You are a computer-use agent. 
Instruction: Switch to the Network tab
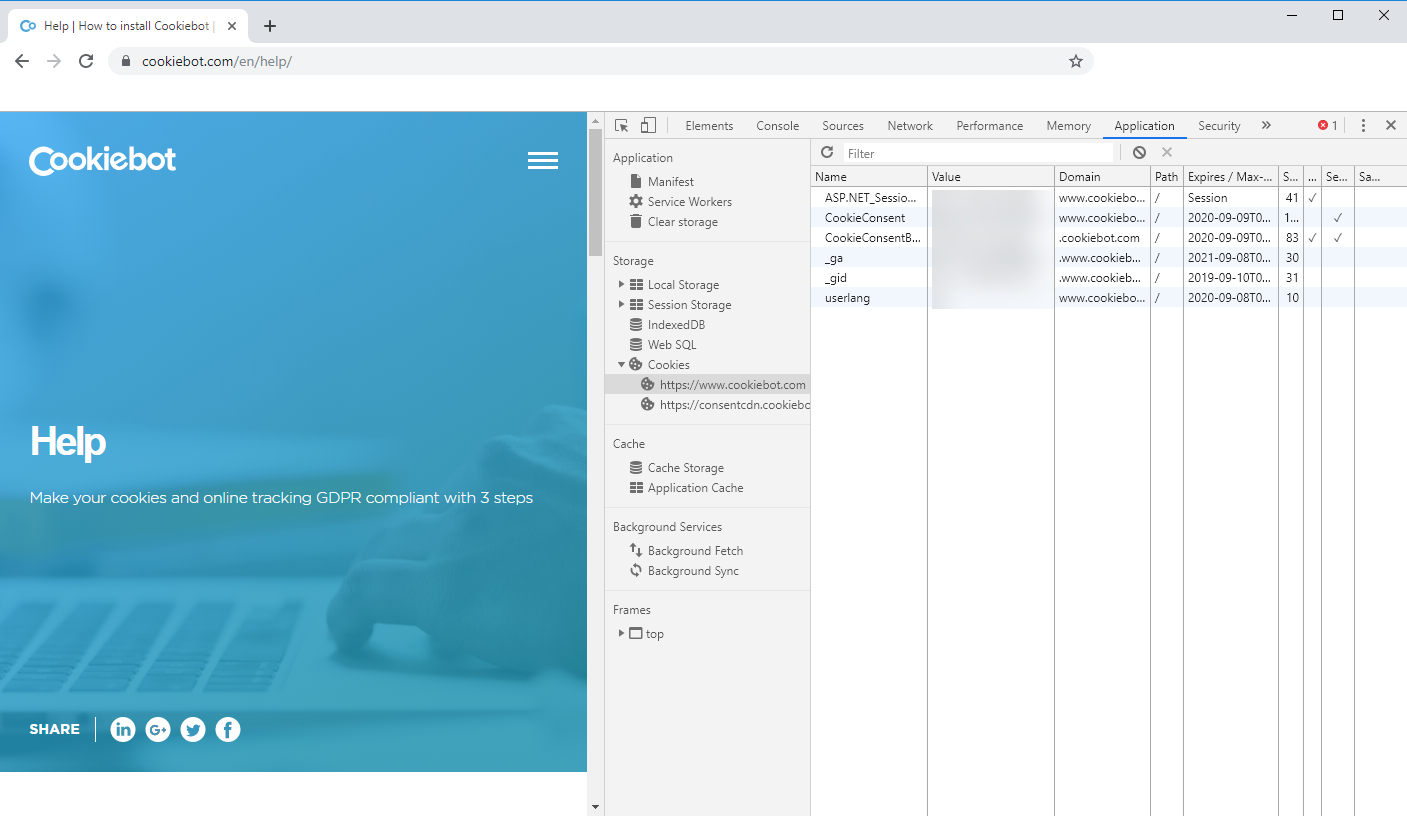pyautogui.click(x=910, y=126)
